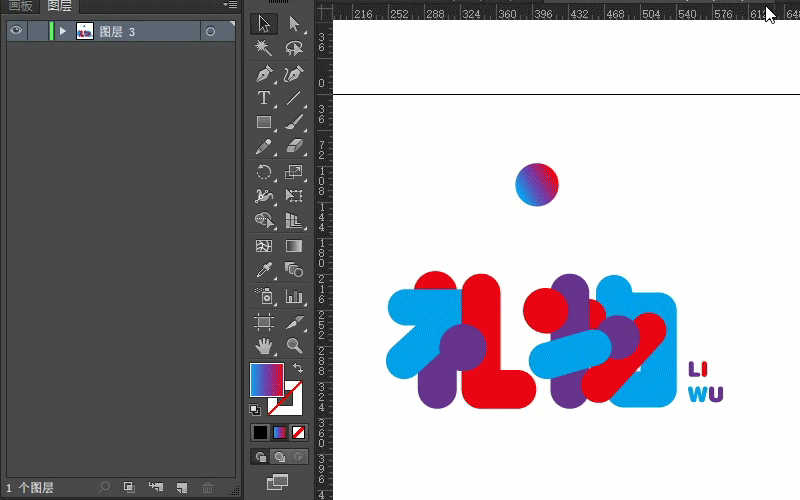Expand 图层 3 disclosure triangle
The image size is (800, 500).
coord(63,32)
